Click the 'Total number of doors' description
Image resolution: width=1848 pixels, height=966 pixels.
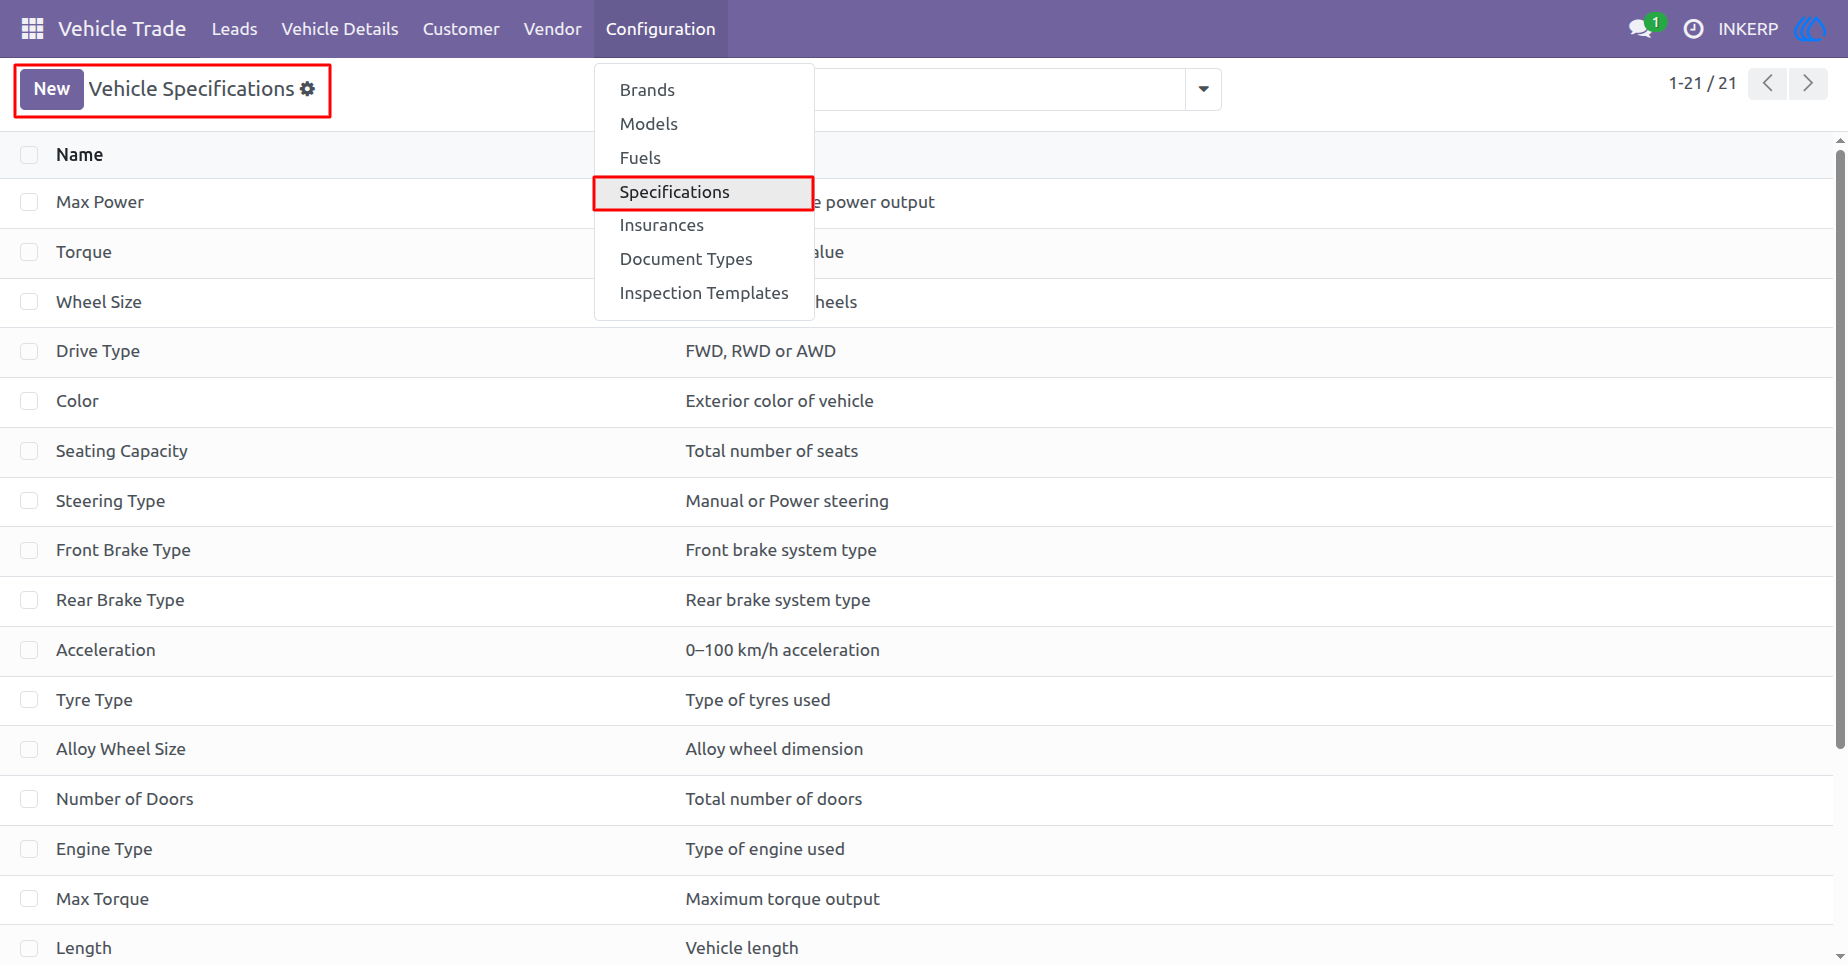[773, 799]
